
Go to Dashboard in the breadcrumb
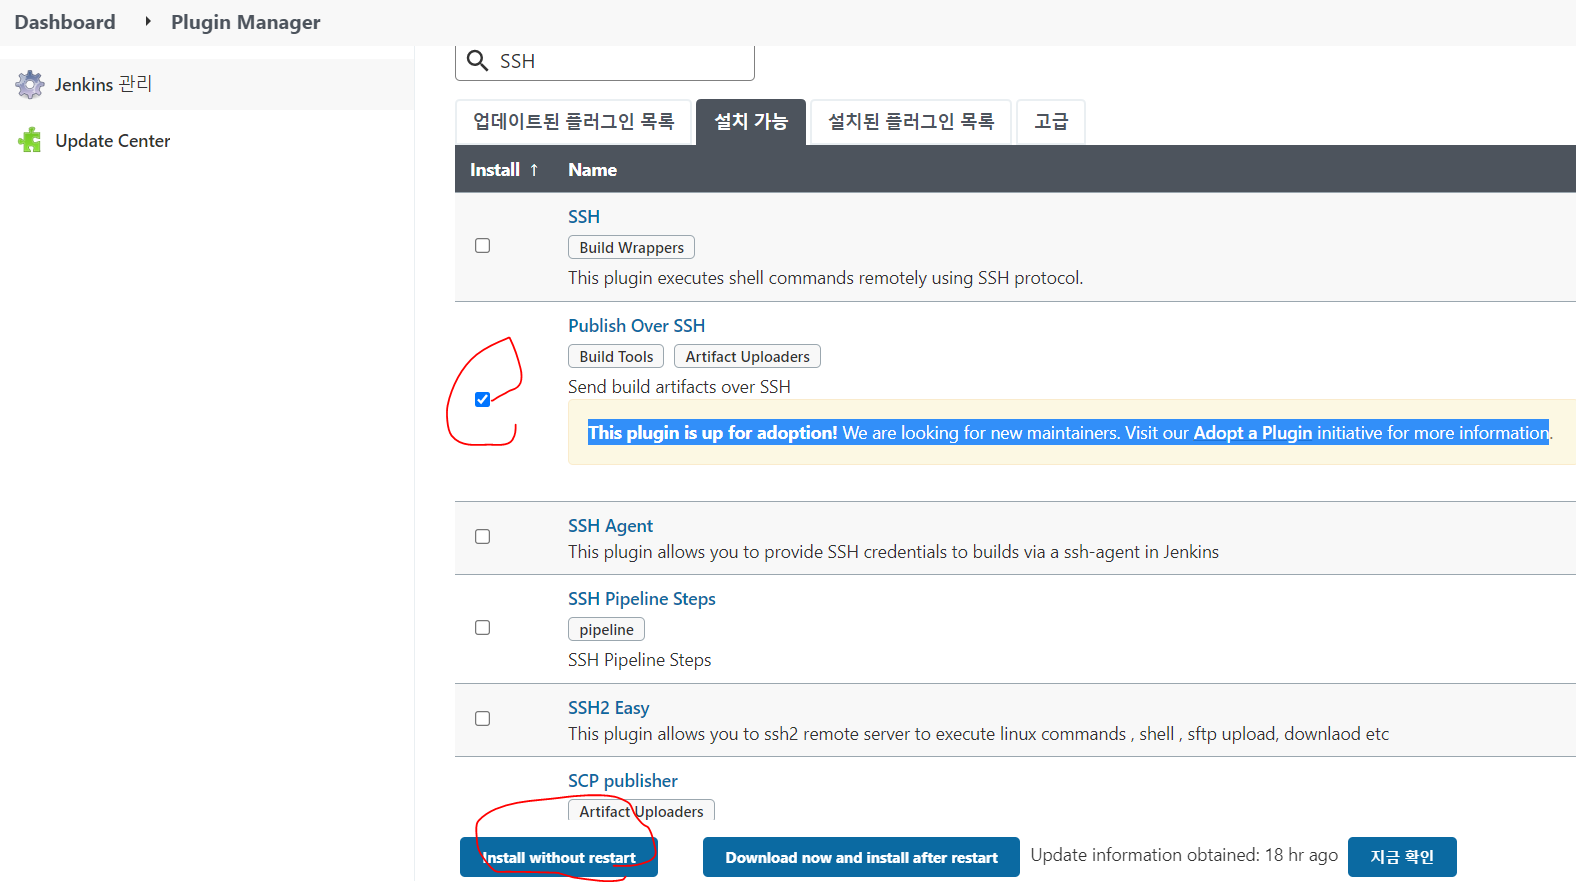pyautogui.click(x=65, y=22)
